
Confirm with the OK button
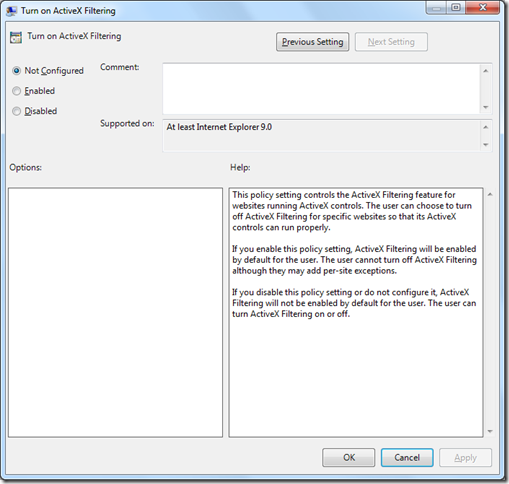pyautogui.click(x=349, y=457)
